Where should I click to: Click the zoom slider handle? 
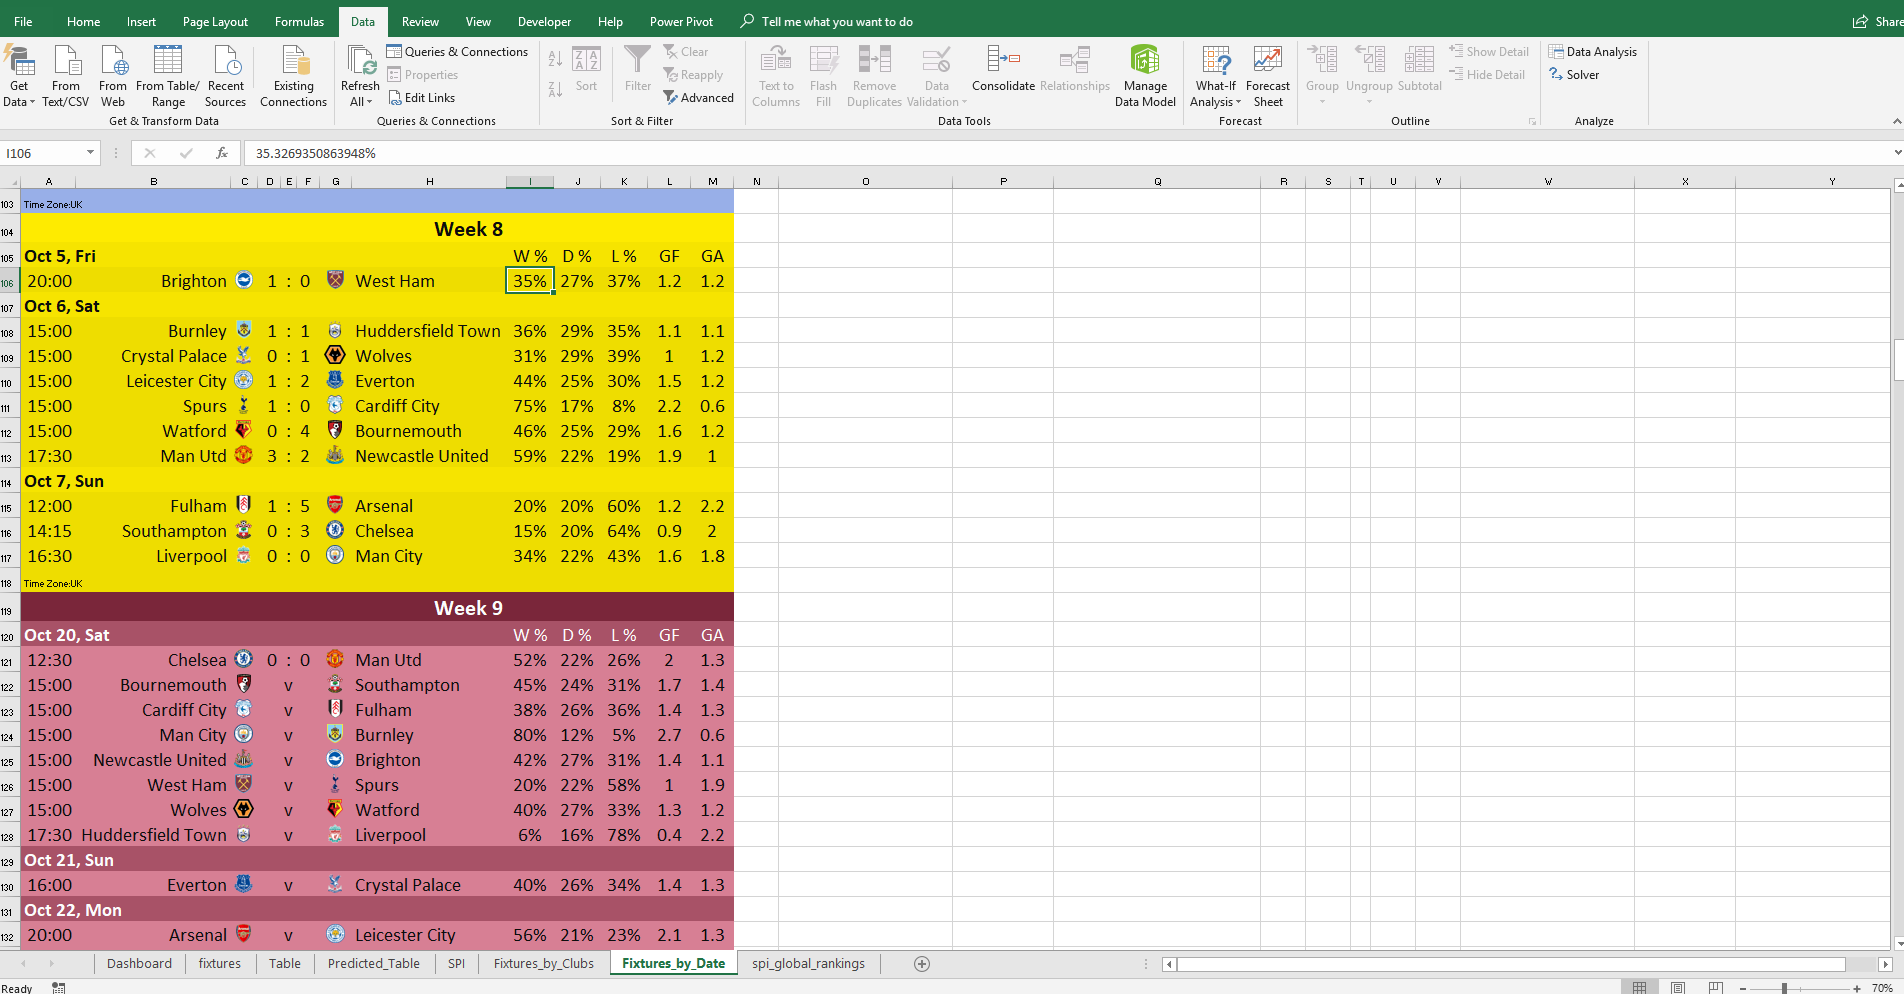point(1784,988)
